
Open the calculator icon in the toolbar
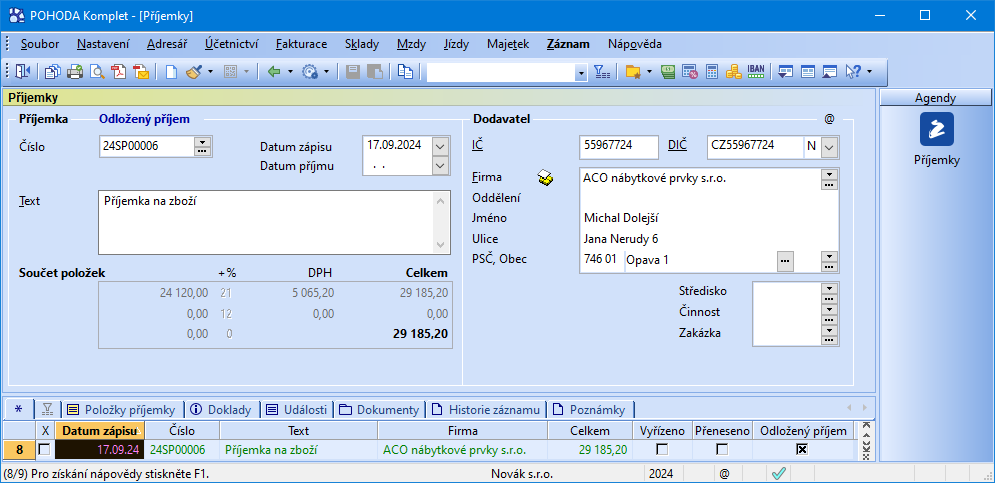711,72
